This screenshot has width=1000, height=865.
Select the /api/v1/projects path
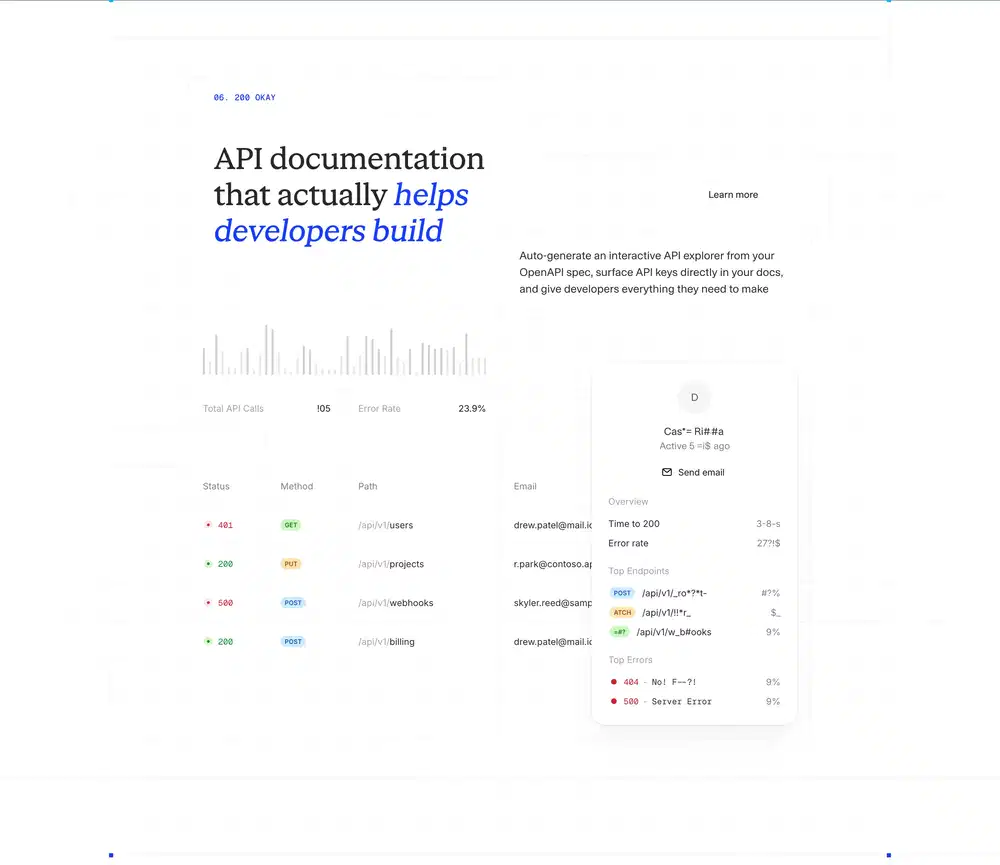click(x=391, y=564)
